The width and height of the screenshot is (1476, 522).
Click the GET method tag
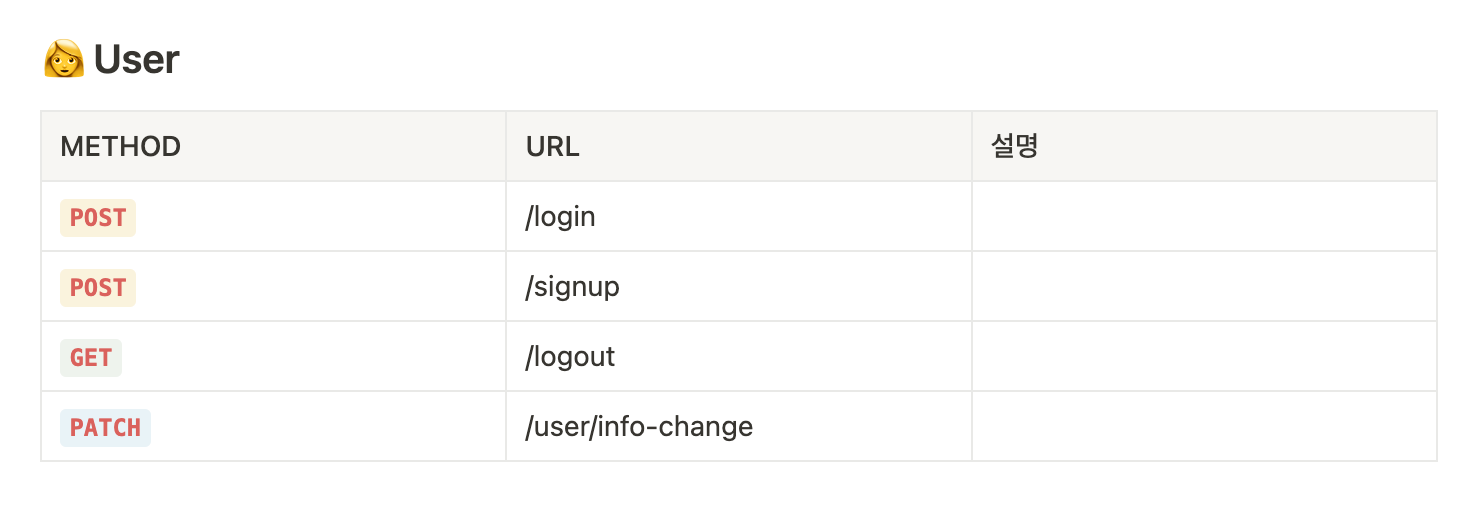coord(91,357)
